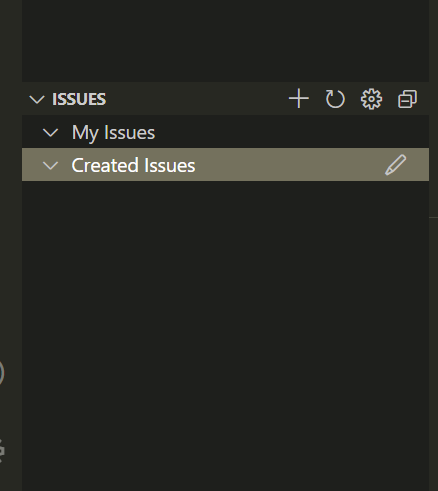Collapse the Created Issues chevron
Image resolution: width=438 pixels, height=491 pixels.
(x=51, y=165)
